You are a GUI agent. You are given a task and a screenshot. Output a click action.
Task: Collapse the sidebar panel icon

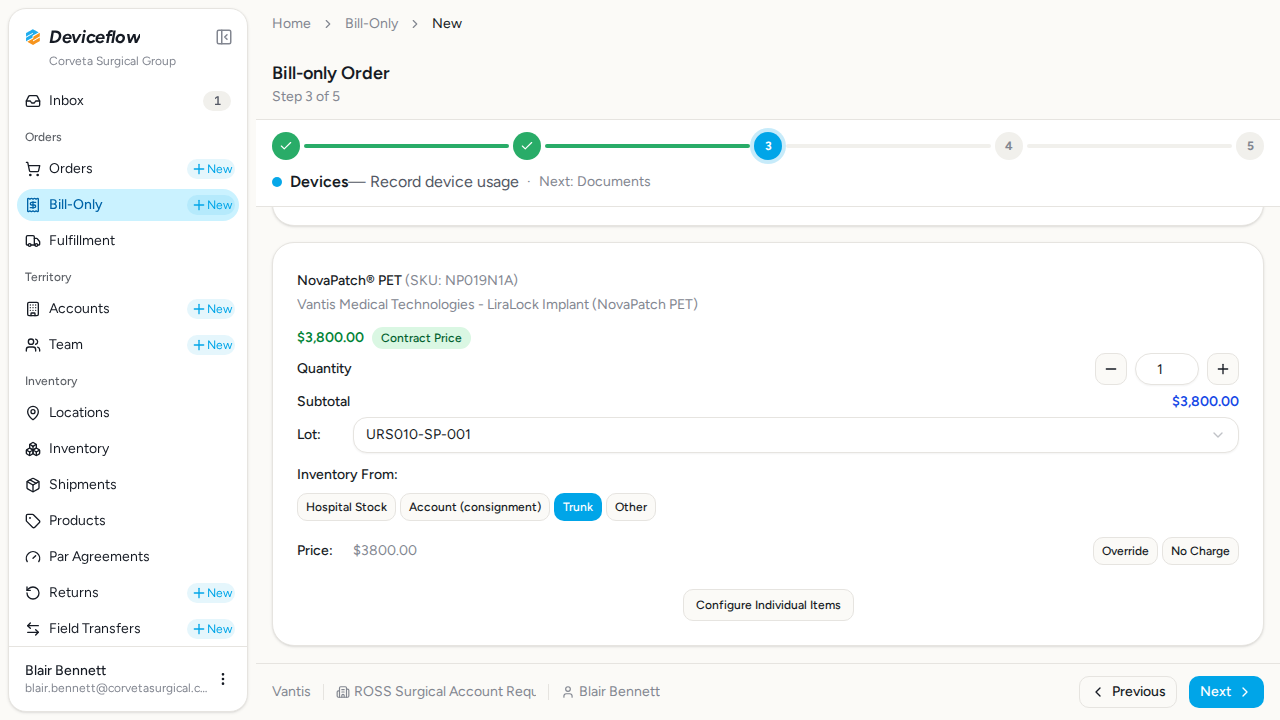tap(224, 37)
